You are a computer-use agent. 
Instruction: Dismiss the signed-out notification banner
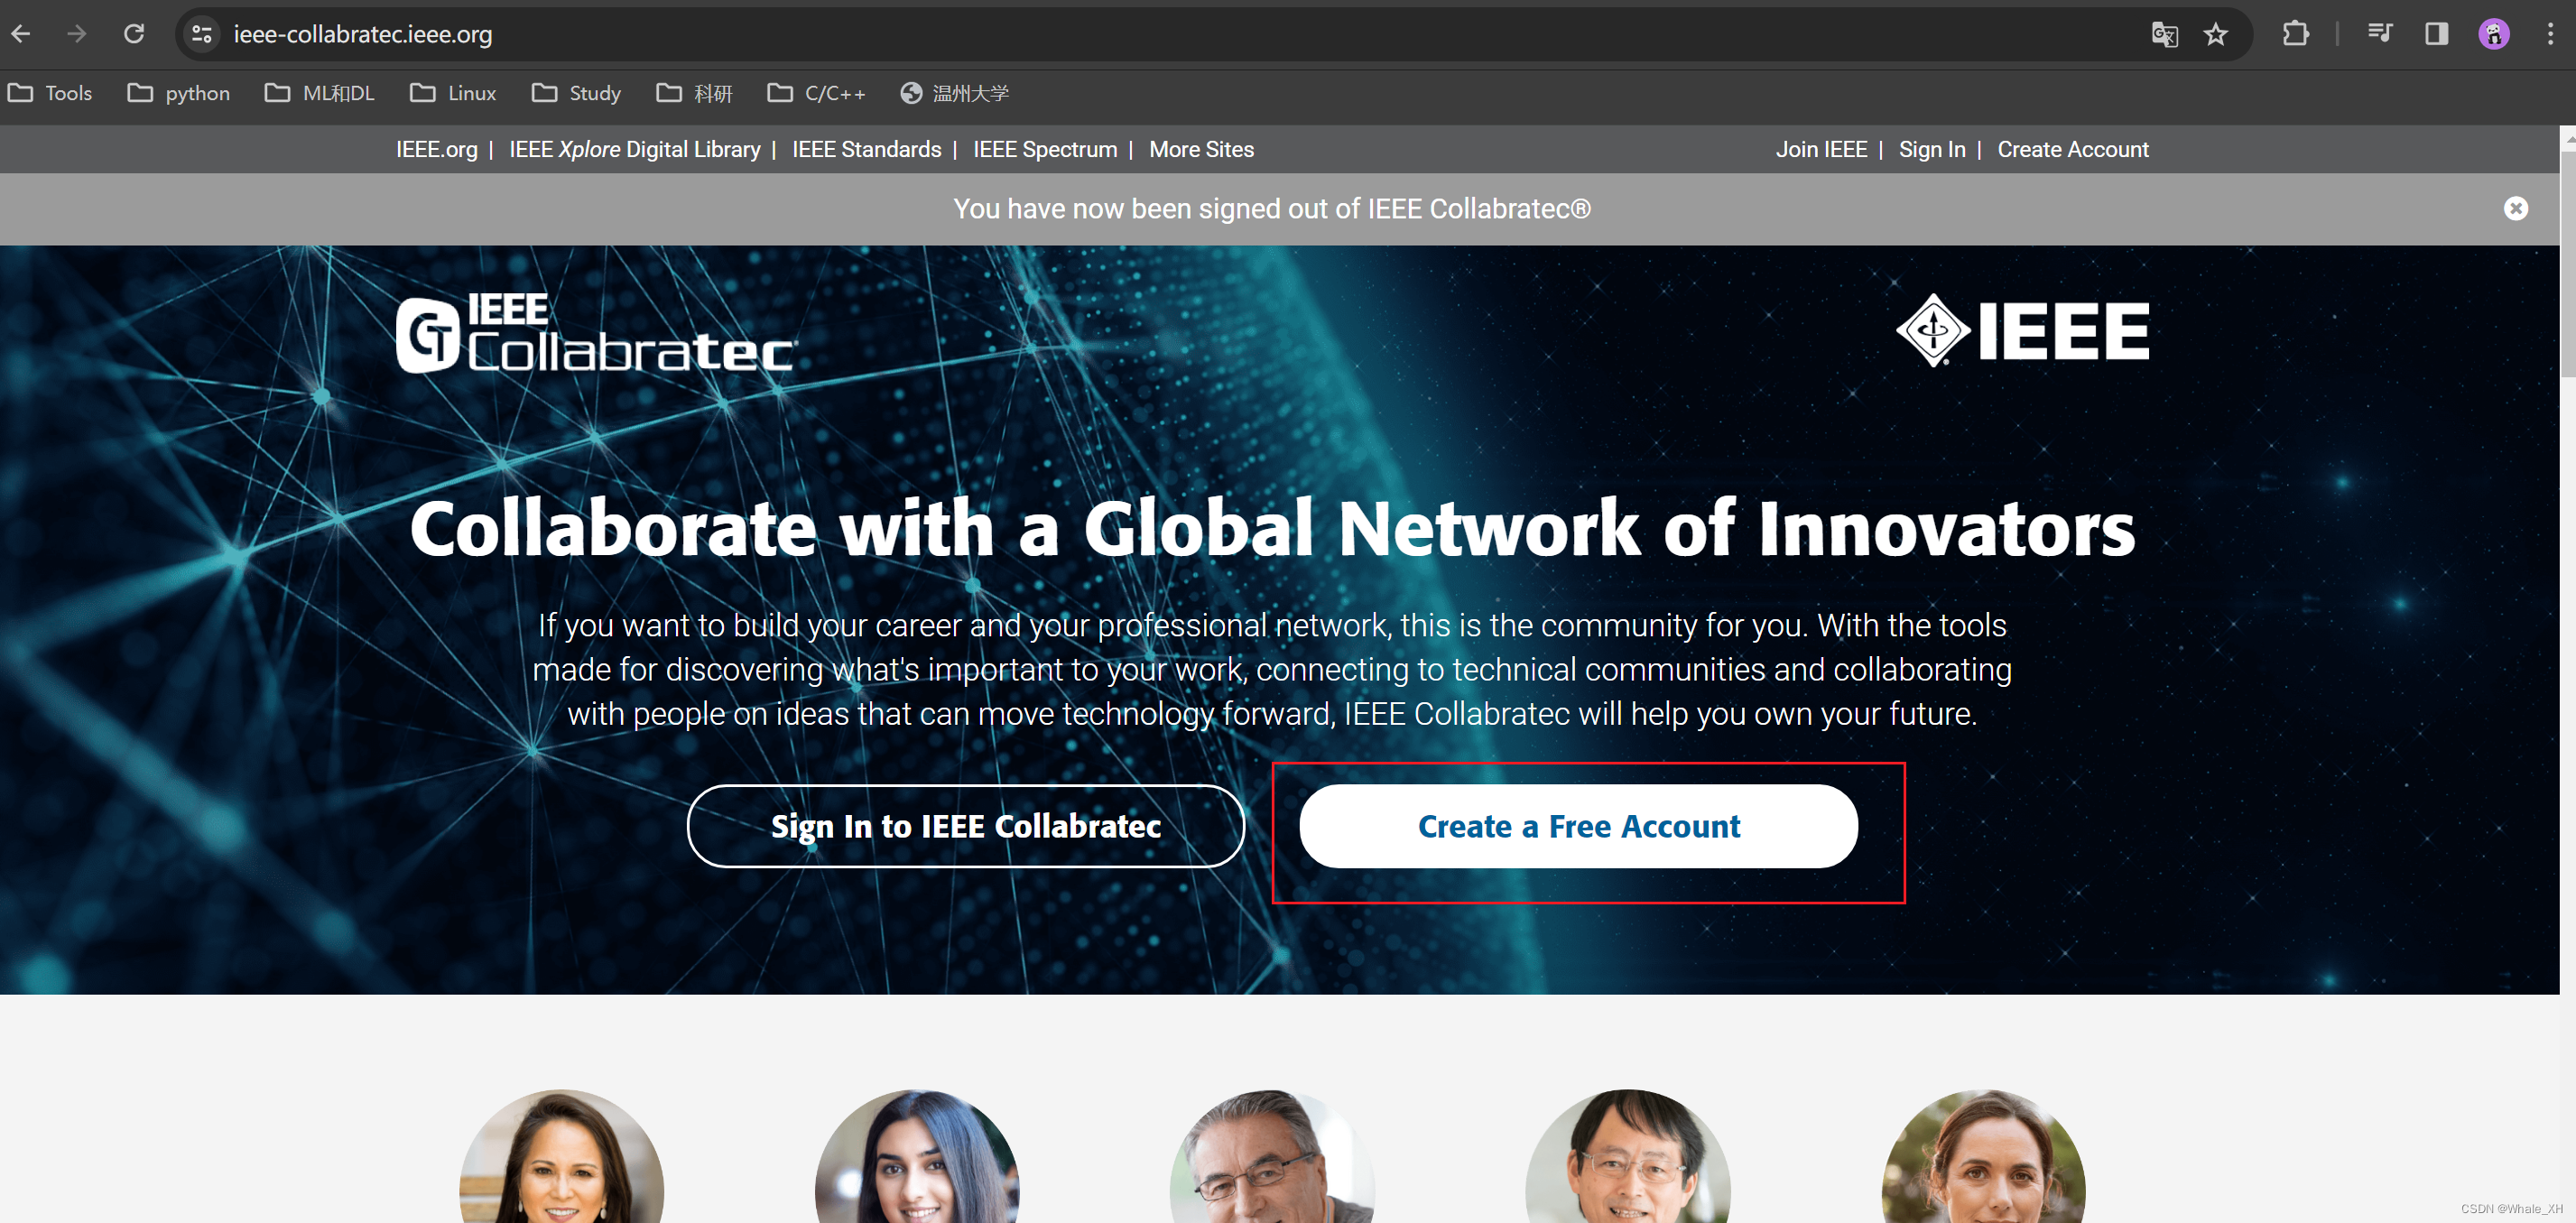tap(2516, 208)
